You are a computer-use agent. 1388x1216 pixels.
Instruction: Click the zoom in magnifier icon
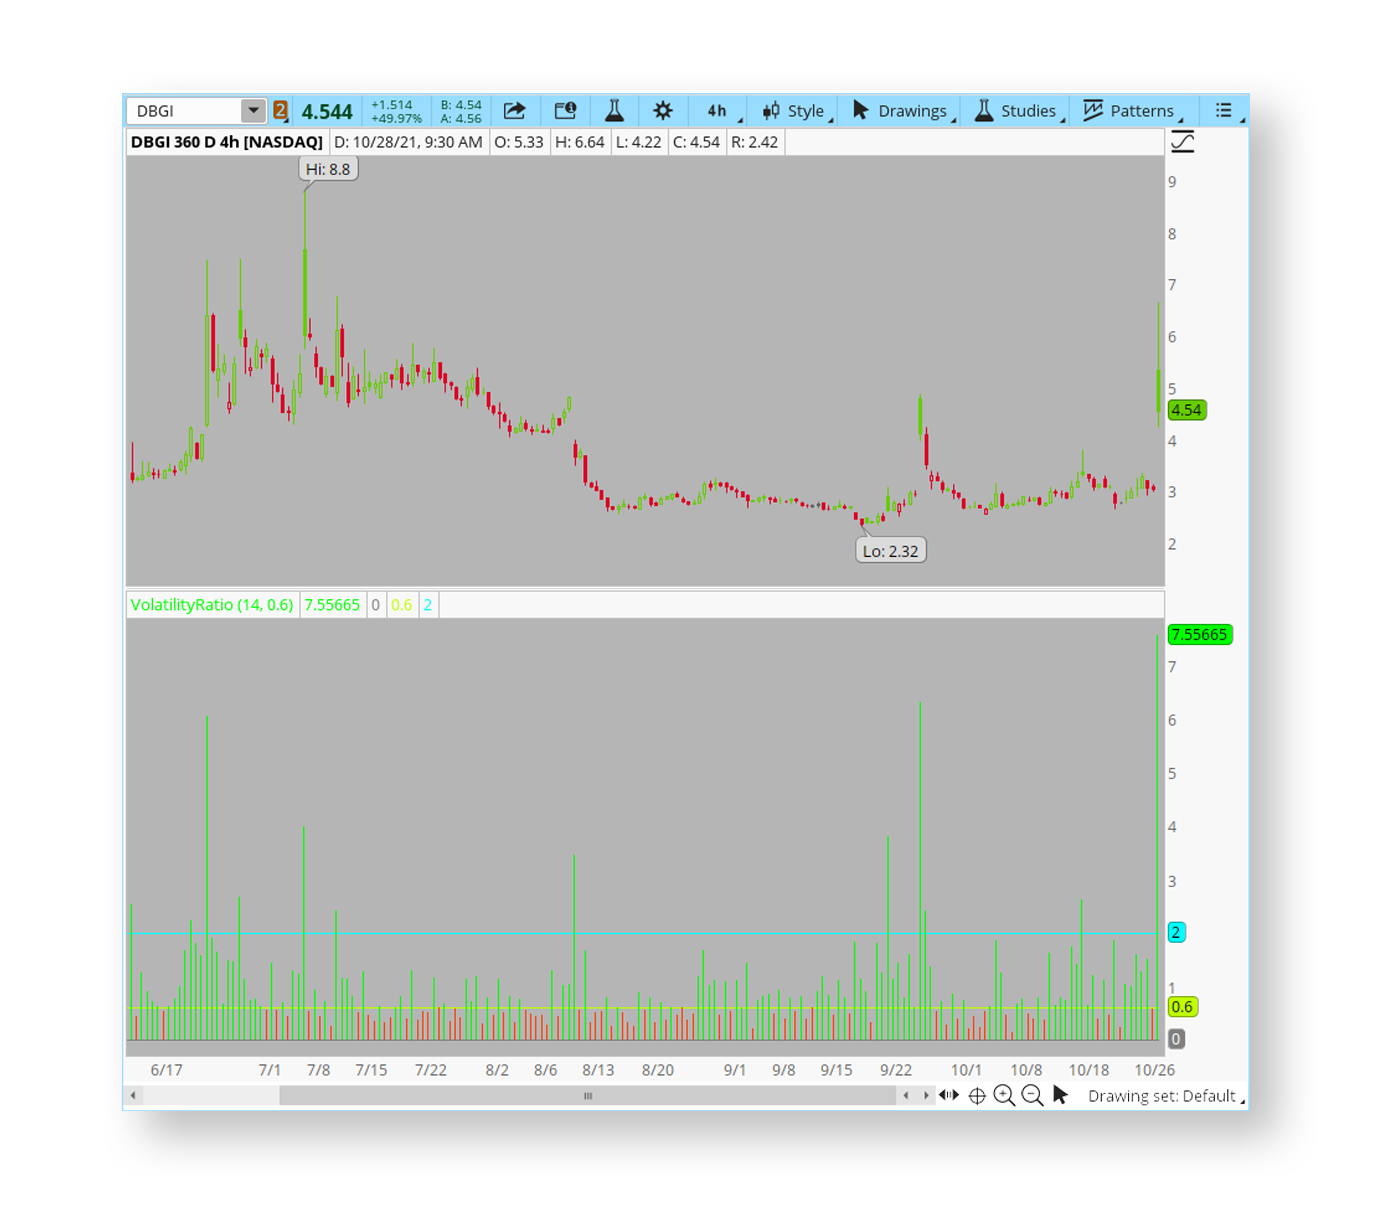coord(1004,1096)
